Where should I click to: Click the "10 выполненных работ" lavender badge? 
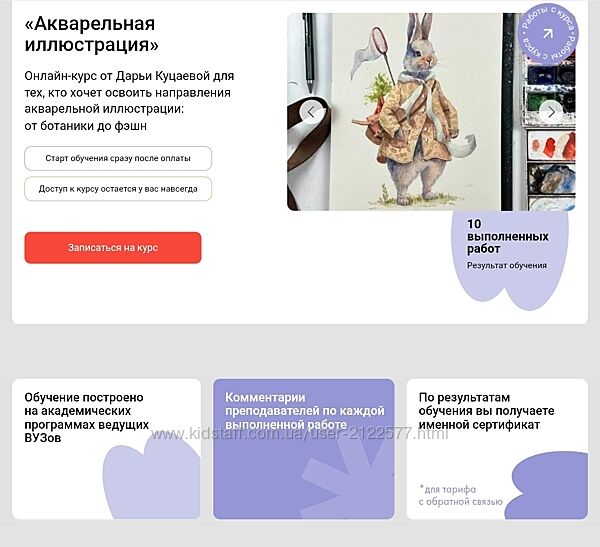tap(509, 258)
